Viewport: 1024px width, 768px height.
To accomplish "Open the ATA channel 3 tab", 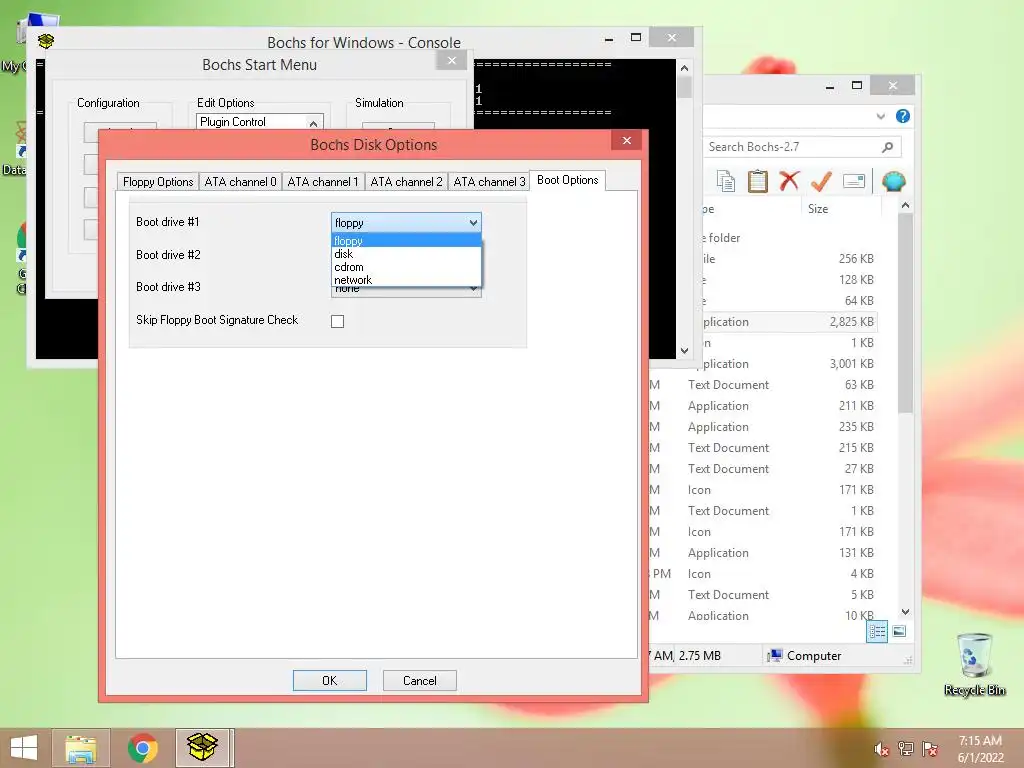I will tap(489, 182).
